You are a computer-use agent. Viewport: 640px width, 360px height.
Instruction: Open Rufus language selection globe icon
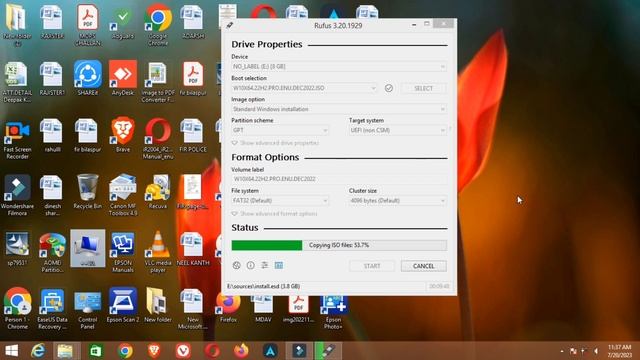236,265
